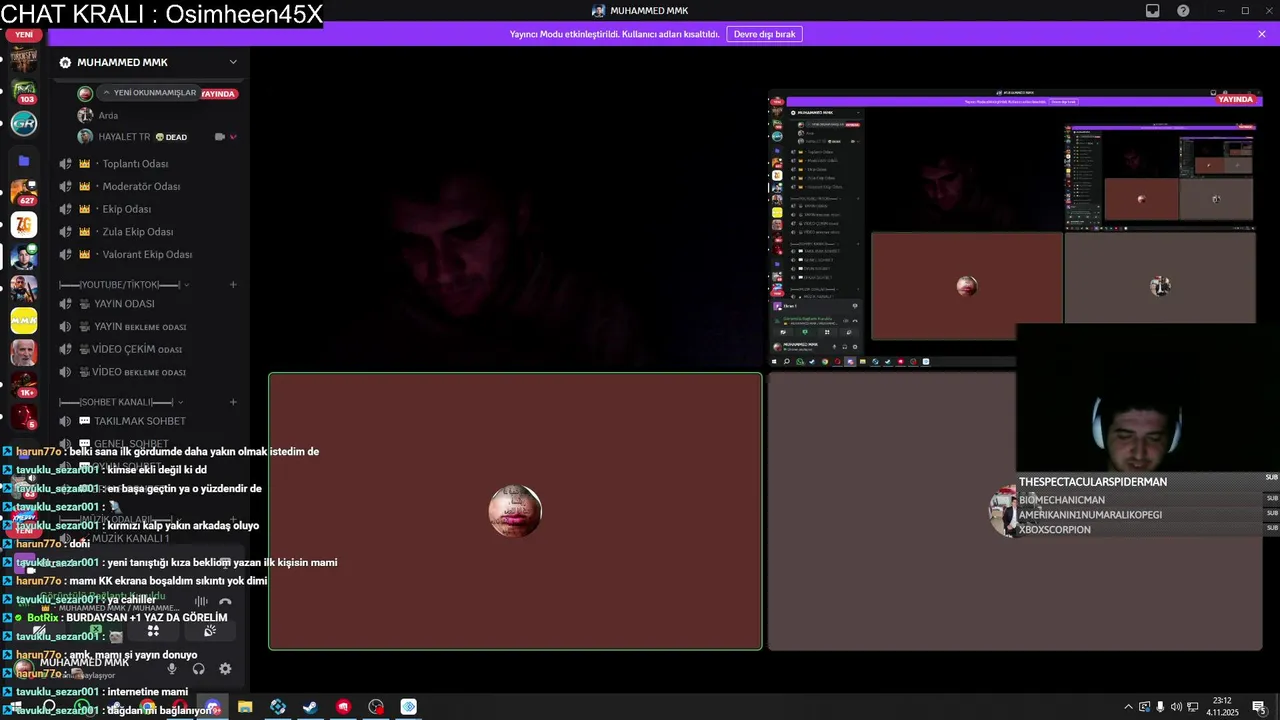Open the ZG server icon
This screenshot has height=720, width=1280.
(24, 225)
